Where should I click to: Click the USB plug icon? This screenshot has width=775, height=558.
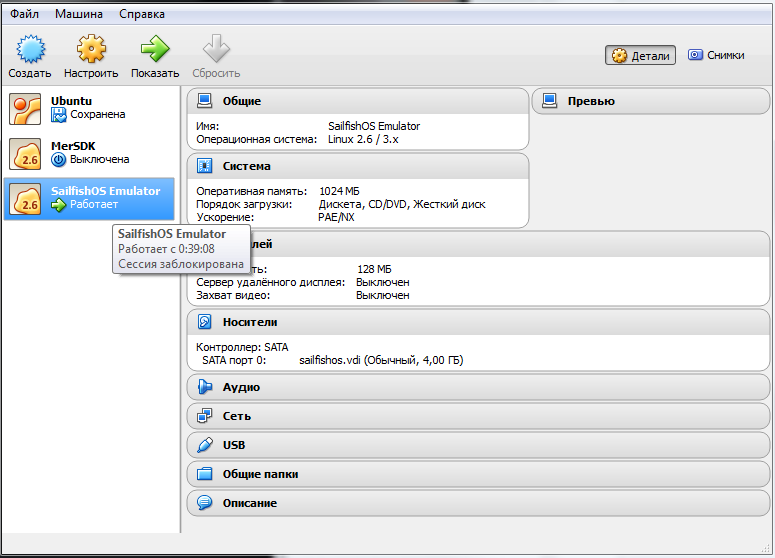tap(205, 445)
